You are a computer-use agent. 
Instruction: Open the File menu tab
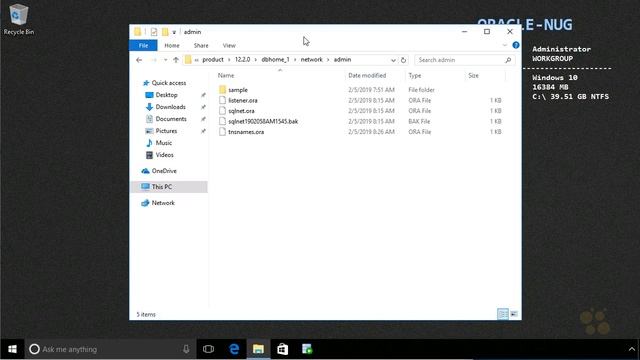[143, 45]
